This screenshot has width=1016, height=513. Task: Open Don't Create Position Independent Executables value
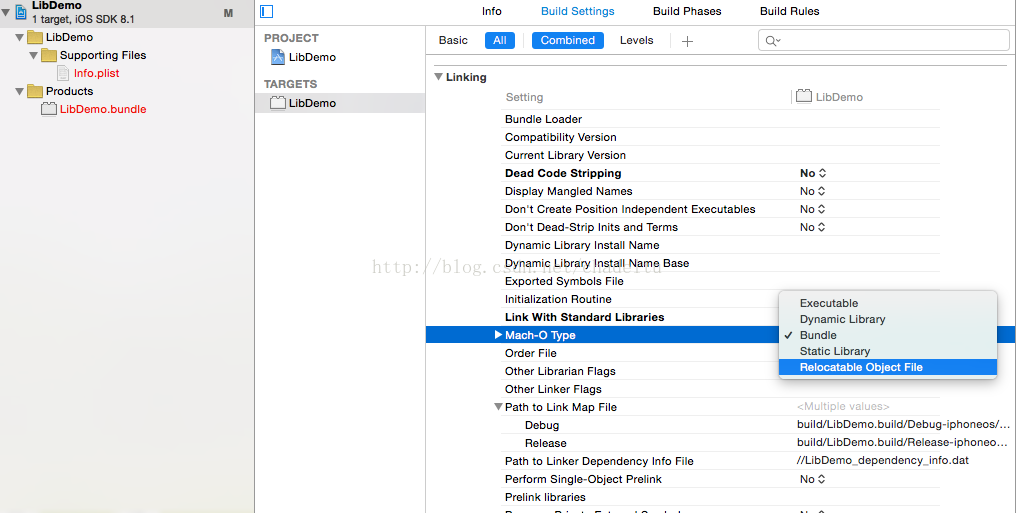pyautogui.click(x=813, y=209)
